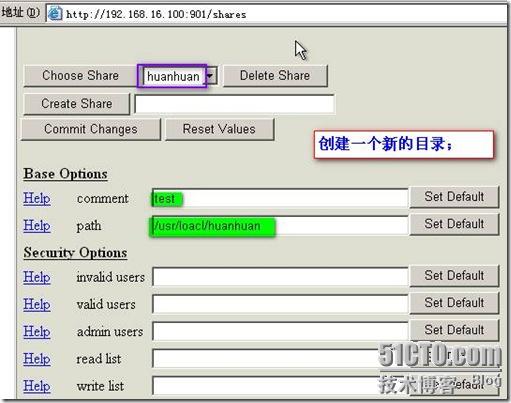
Task: Open Help link for path option
Action: pos(37,226)
